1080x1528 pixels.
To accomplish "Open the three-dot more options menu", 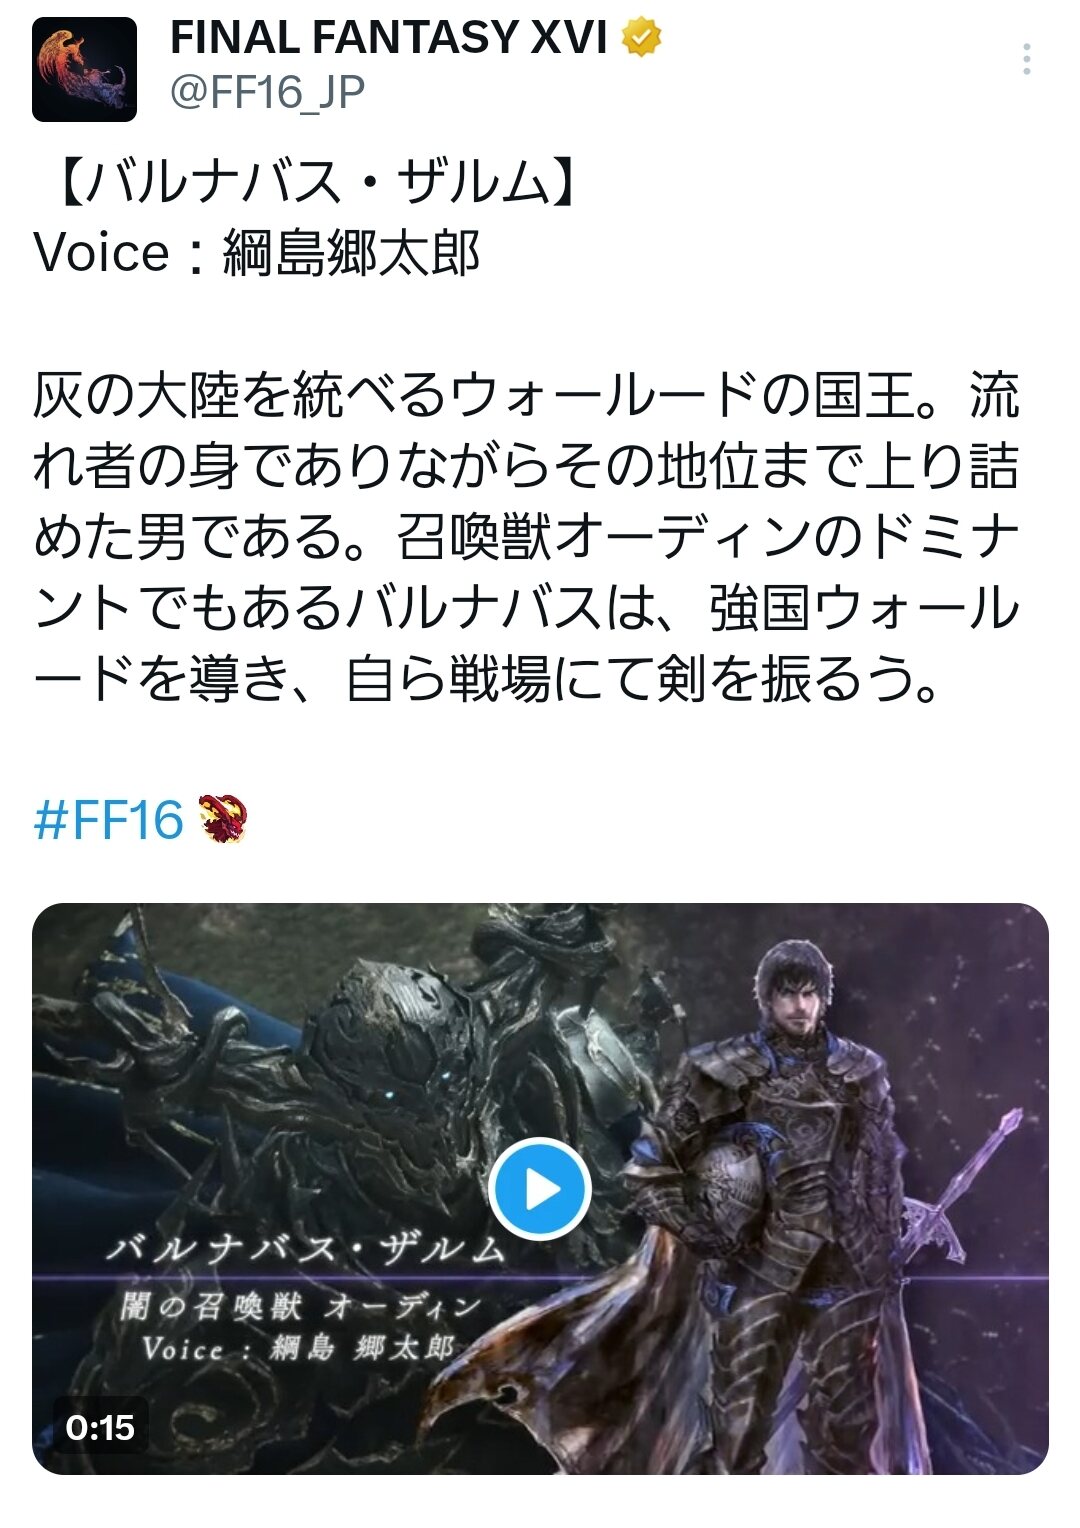I will tap(1026, 60).
